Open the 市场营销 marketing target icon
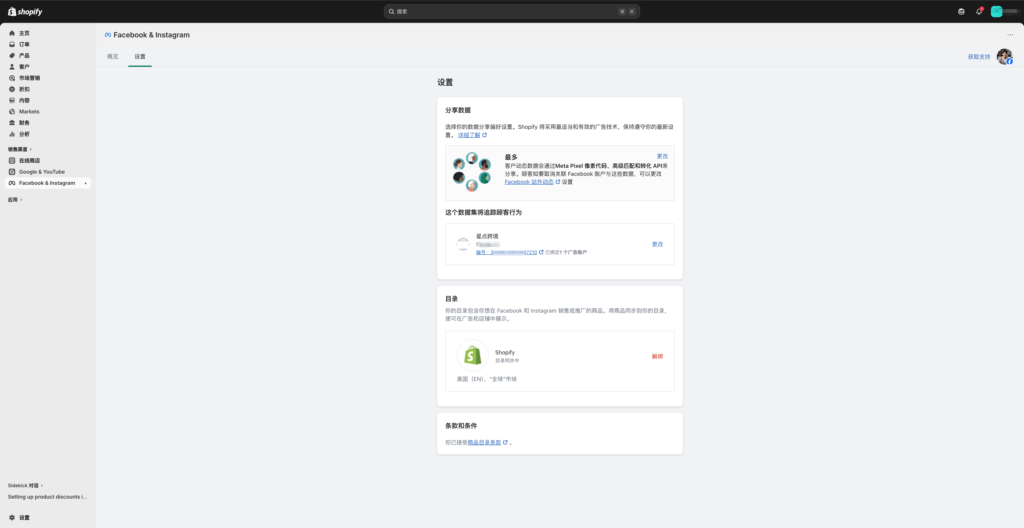The height and width of the screenshot is (528, 1024). click(x=12, y=78)
